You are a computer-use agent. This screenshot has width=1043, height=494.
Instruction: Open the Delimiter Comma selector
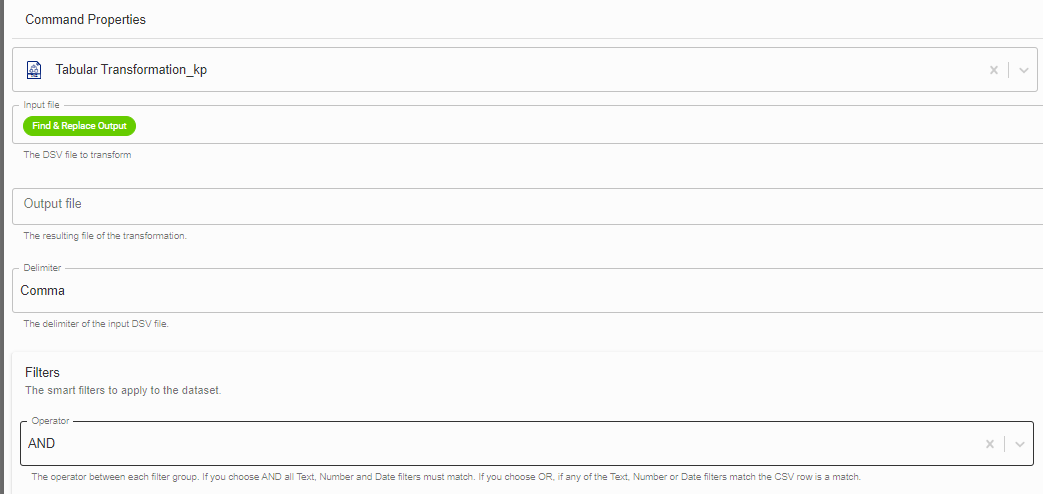527,291
